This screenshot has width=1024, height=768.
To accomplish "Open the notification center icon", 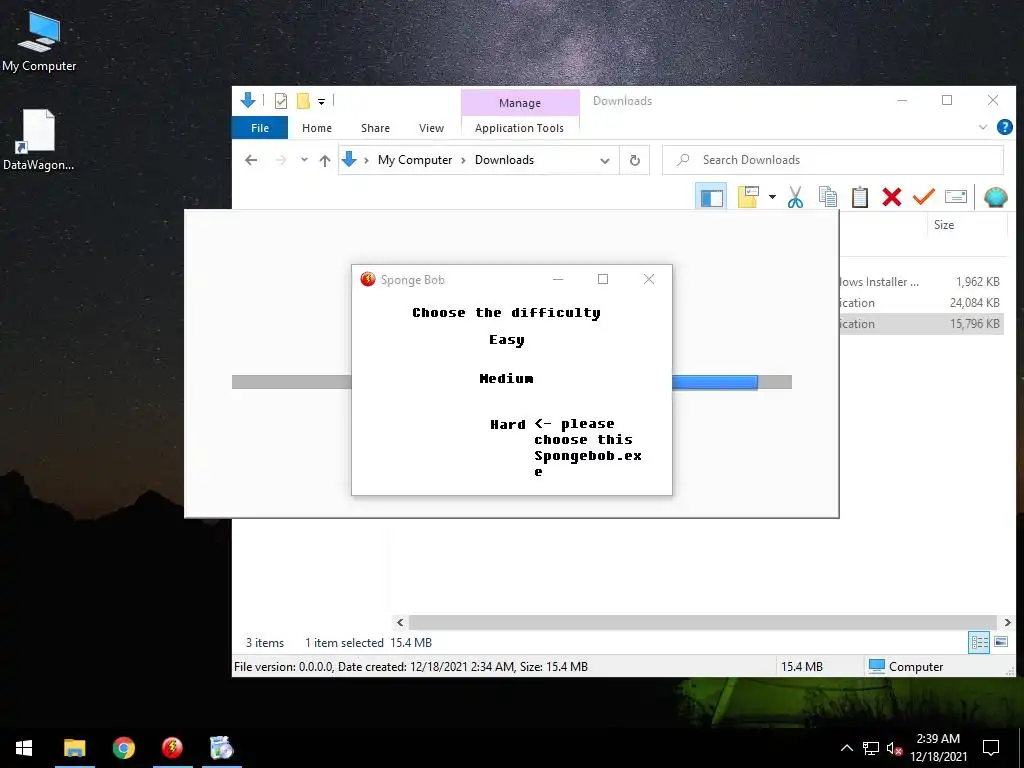I will [x=991, y=748].
